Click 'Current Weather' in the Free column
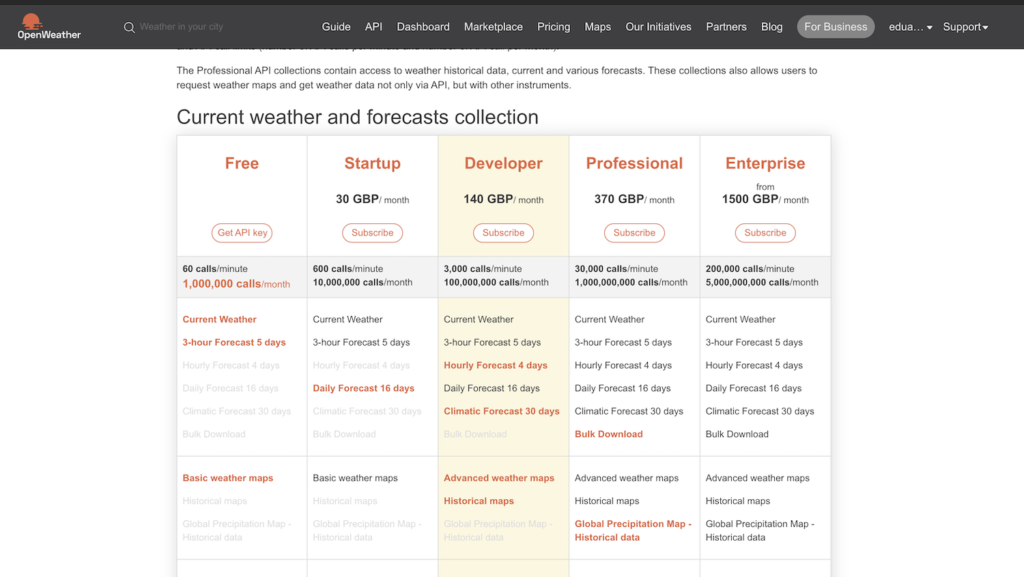 [x=219, y=319]
